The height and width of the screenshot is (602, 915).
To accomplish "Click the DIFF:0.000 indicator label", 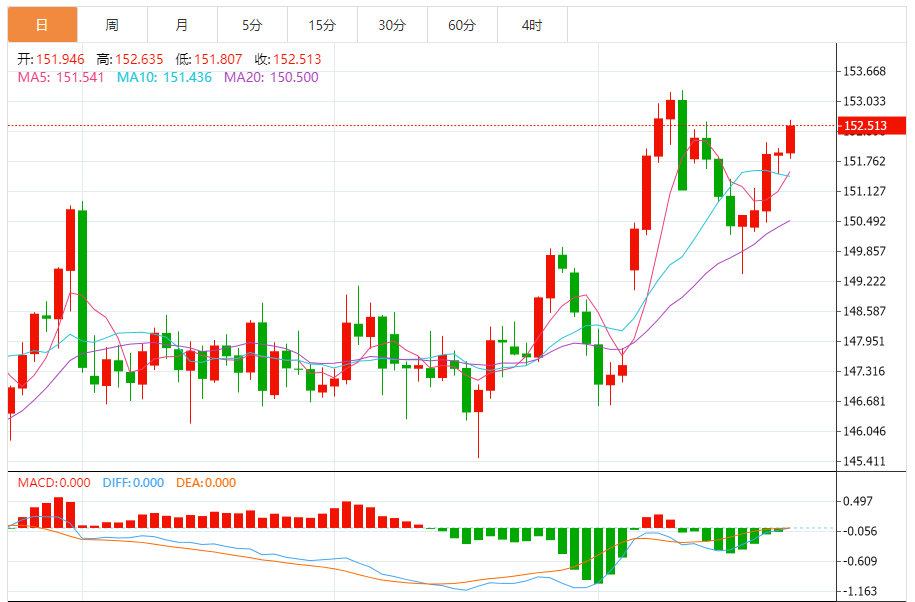I will pos(133,483).
